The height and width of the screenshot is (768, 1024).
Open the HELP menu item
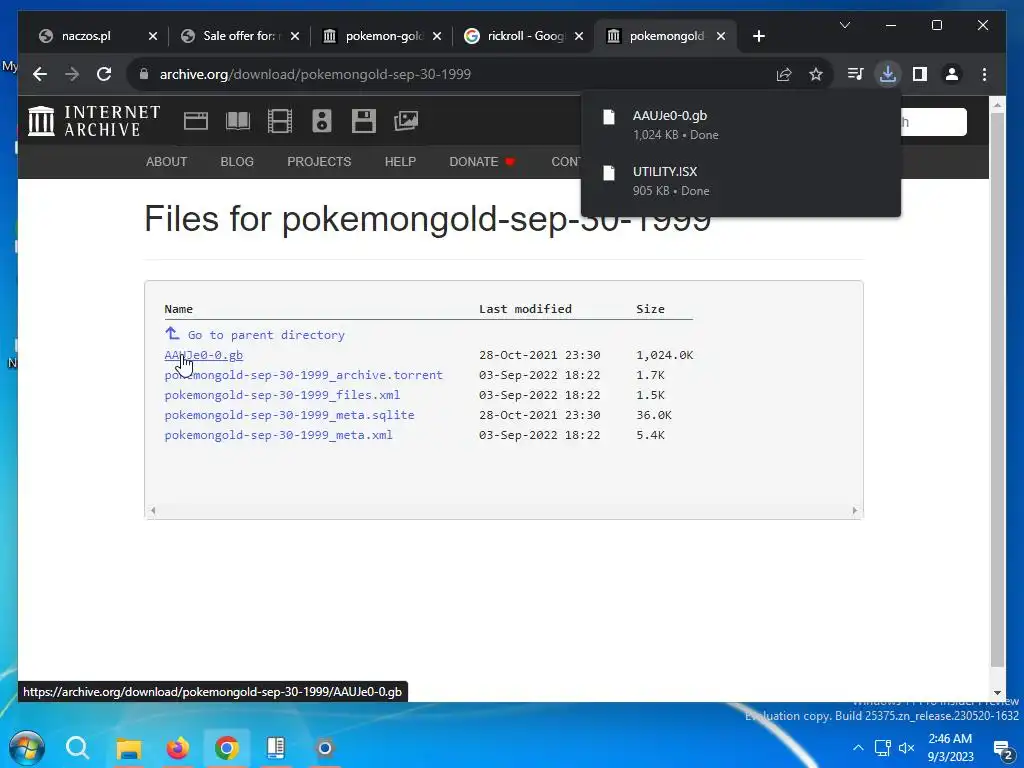tap(400, 162)
